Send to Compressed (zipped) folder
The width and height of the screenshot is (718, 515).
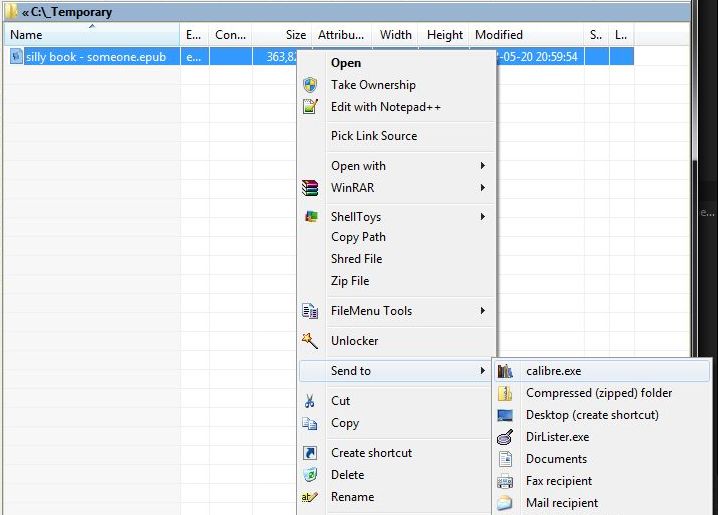(602, 393)
